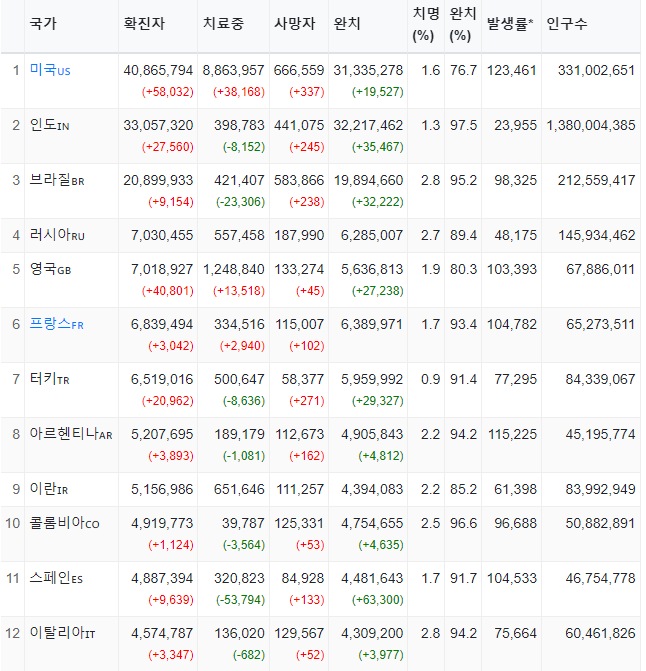Select the 브라질 BR country name
The height and width of the screenshot is (671, 646).
tap(57, 180)
